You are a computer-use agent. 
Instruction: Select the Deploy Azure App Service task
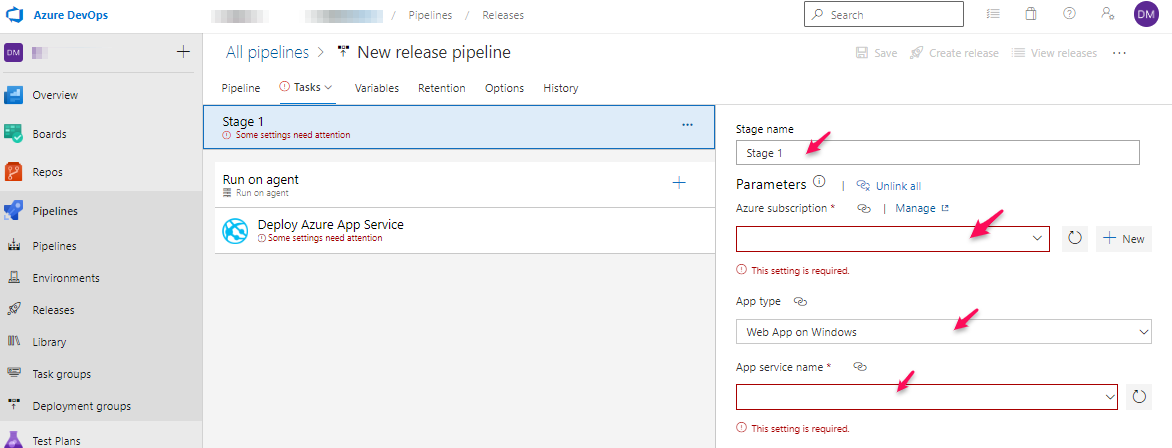(464, 230)
